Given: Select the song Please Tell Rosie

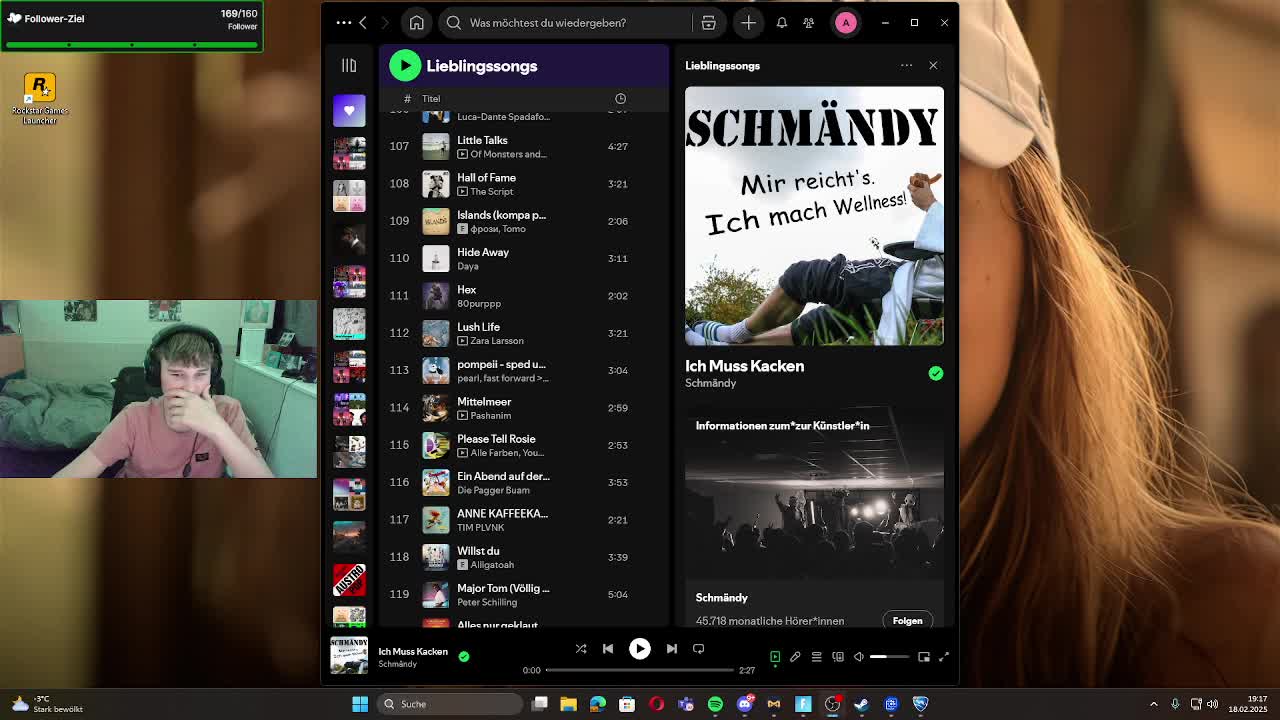Looking at the screenshot, I should 496,439.
